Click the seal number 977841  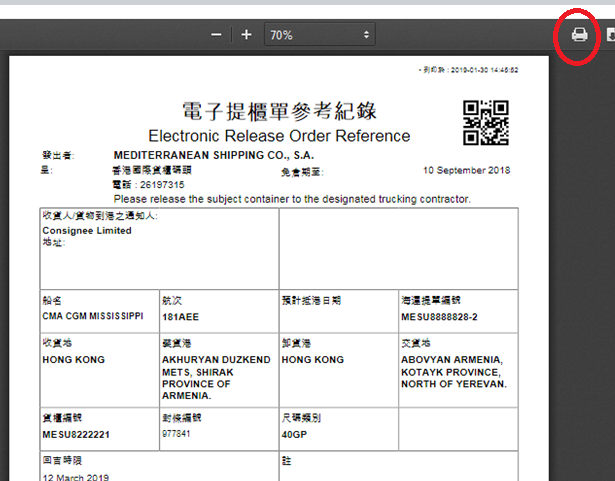coord(176,435)
